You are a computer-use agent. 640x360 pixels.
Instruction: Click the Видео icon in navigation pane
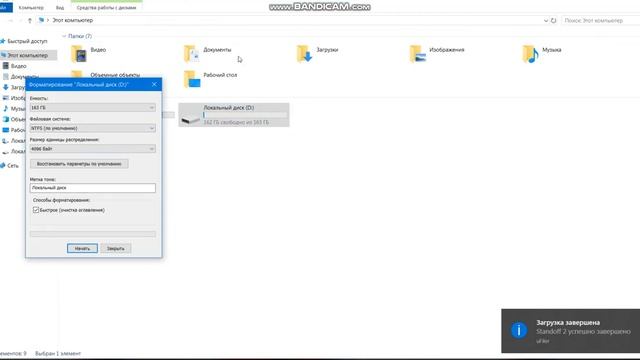(6, 66)
